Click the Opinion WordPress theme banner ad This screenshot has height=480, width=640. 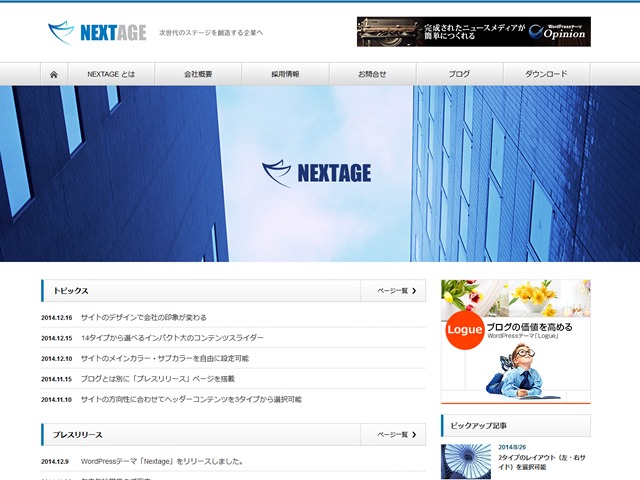[x=474, y=31]
